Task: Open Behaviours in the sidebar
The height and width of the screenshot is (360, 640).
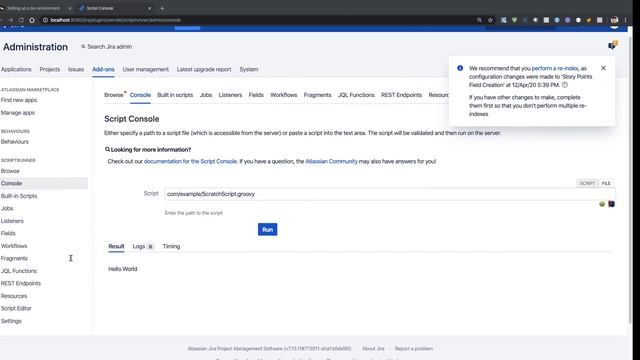Action: pos(15,142)
